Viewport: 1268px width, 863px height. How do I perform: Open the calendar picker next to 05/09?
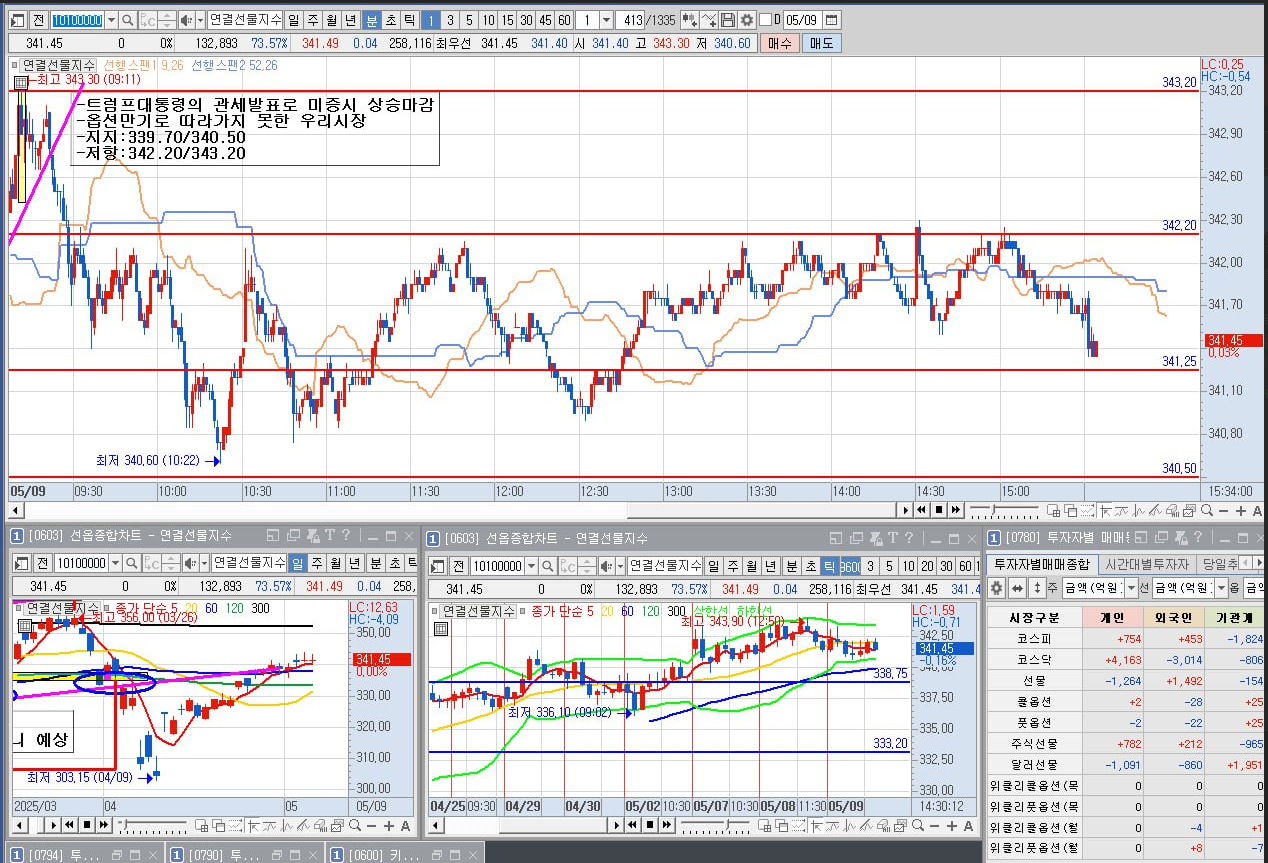(831, 20)
